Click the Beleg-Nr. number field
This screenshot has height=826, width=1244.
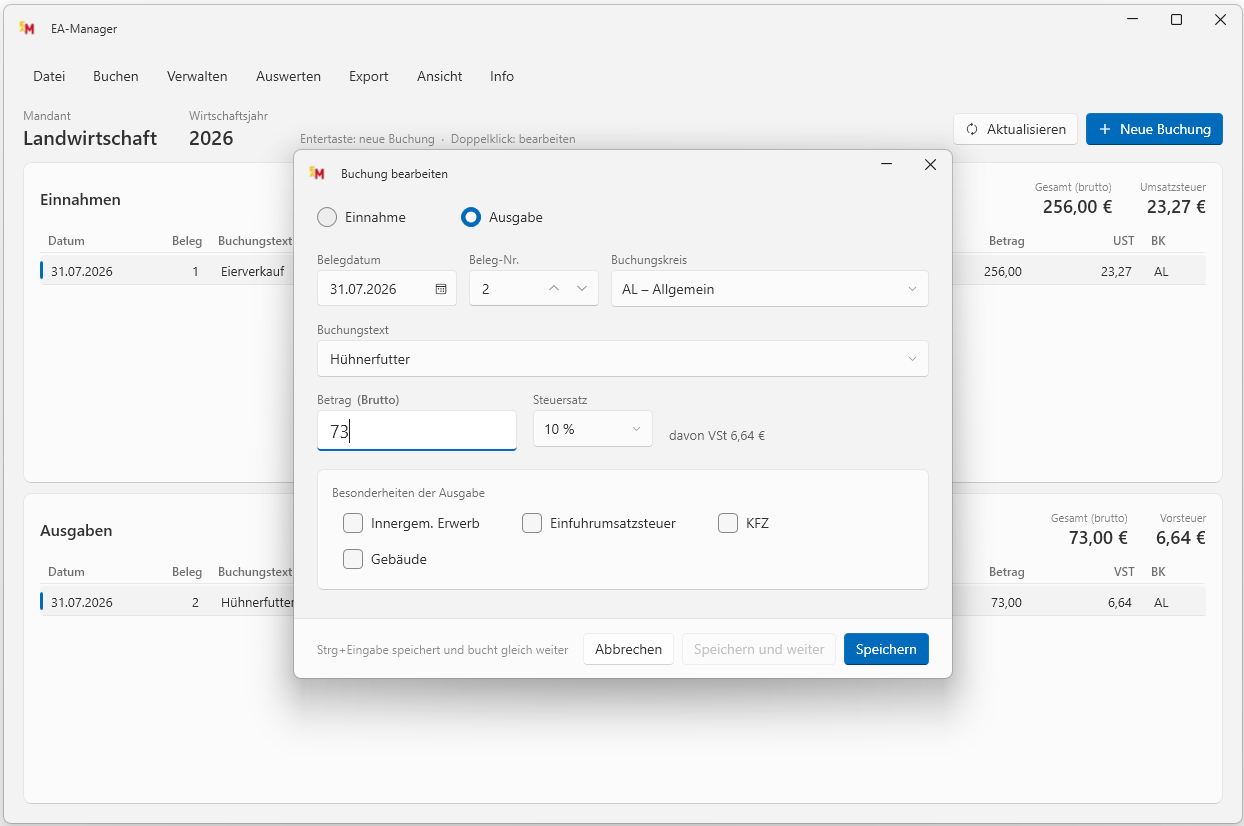[534, 289]
